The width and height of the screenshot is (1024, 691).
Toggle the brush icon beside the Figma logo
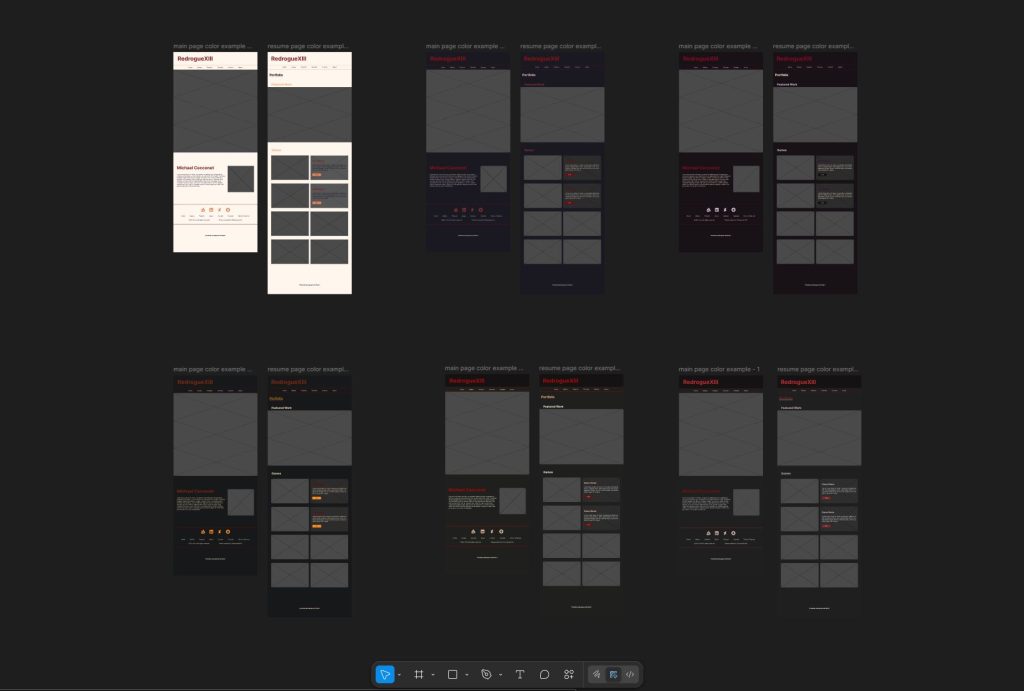(x=596, y=674)
